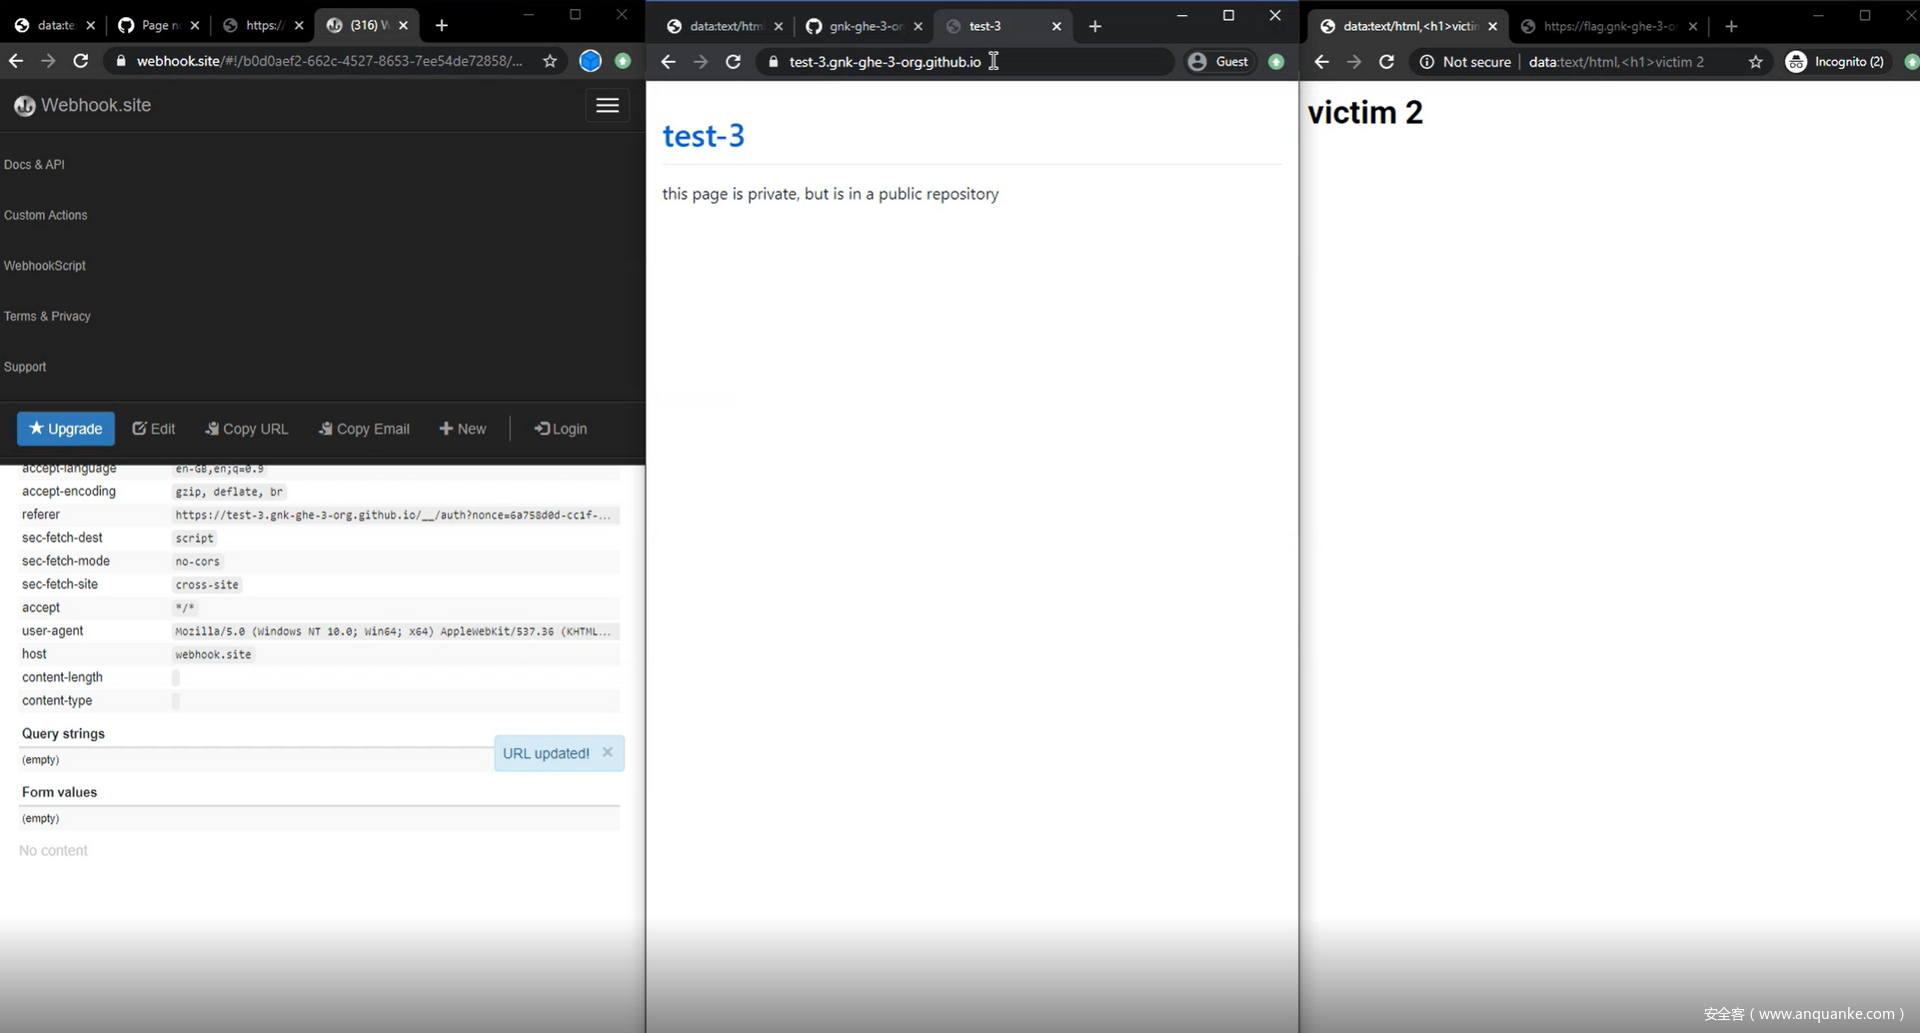The image size is (1920, 1033).
Task: Switch to the flag.gnk-ghe-3 tab
Action: [1608, 26]
